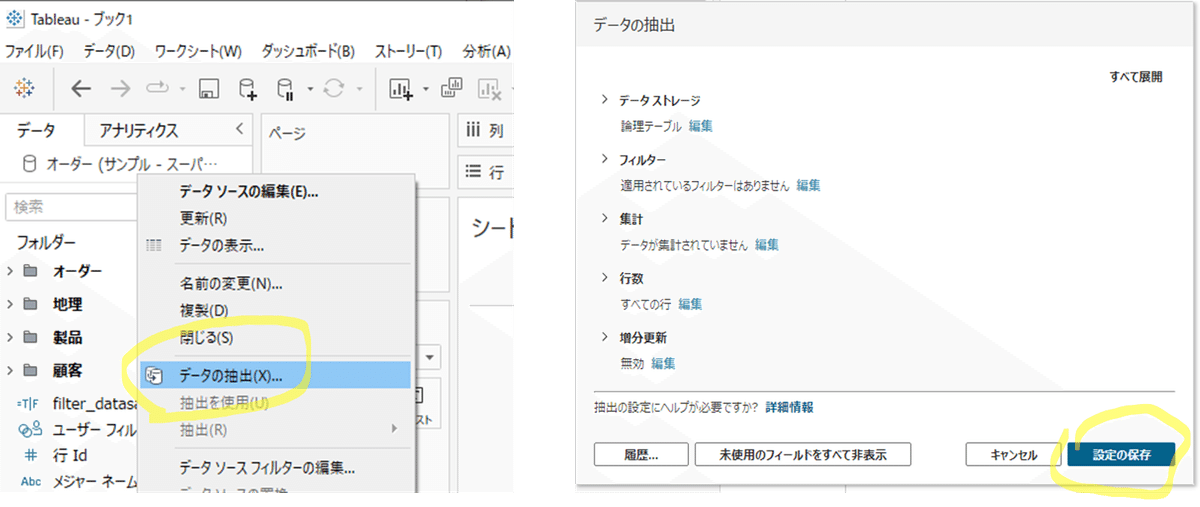Click the New Worksheet chart-plus icon
1200x507 pixels.
pyautogui.click(x=401, y=89)
